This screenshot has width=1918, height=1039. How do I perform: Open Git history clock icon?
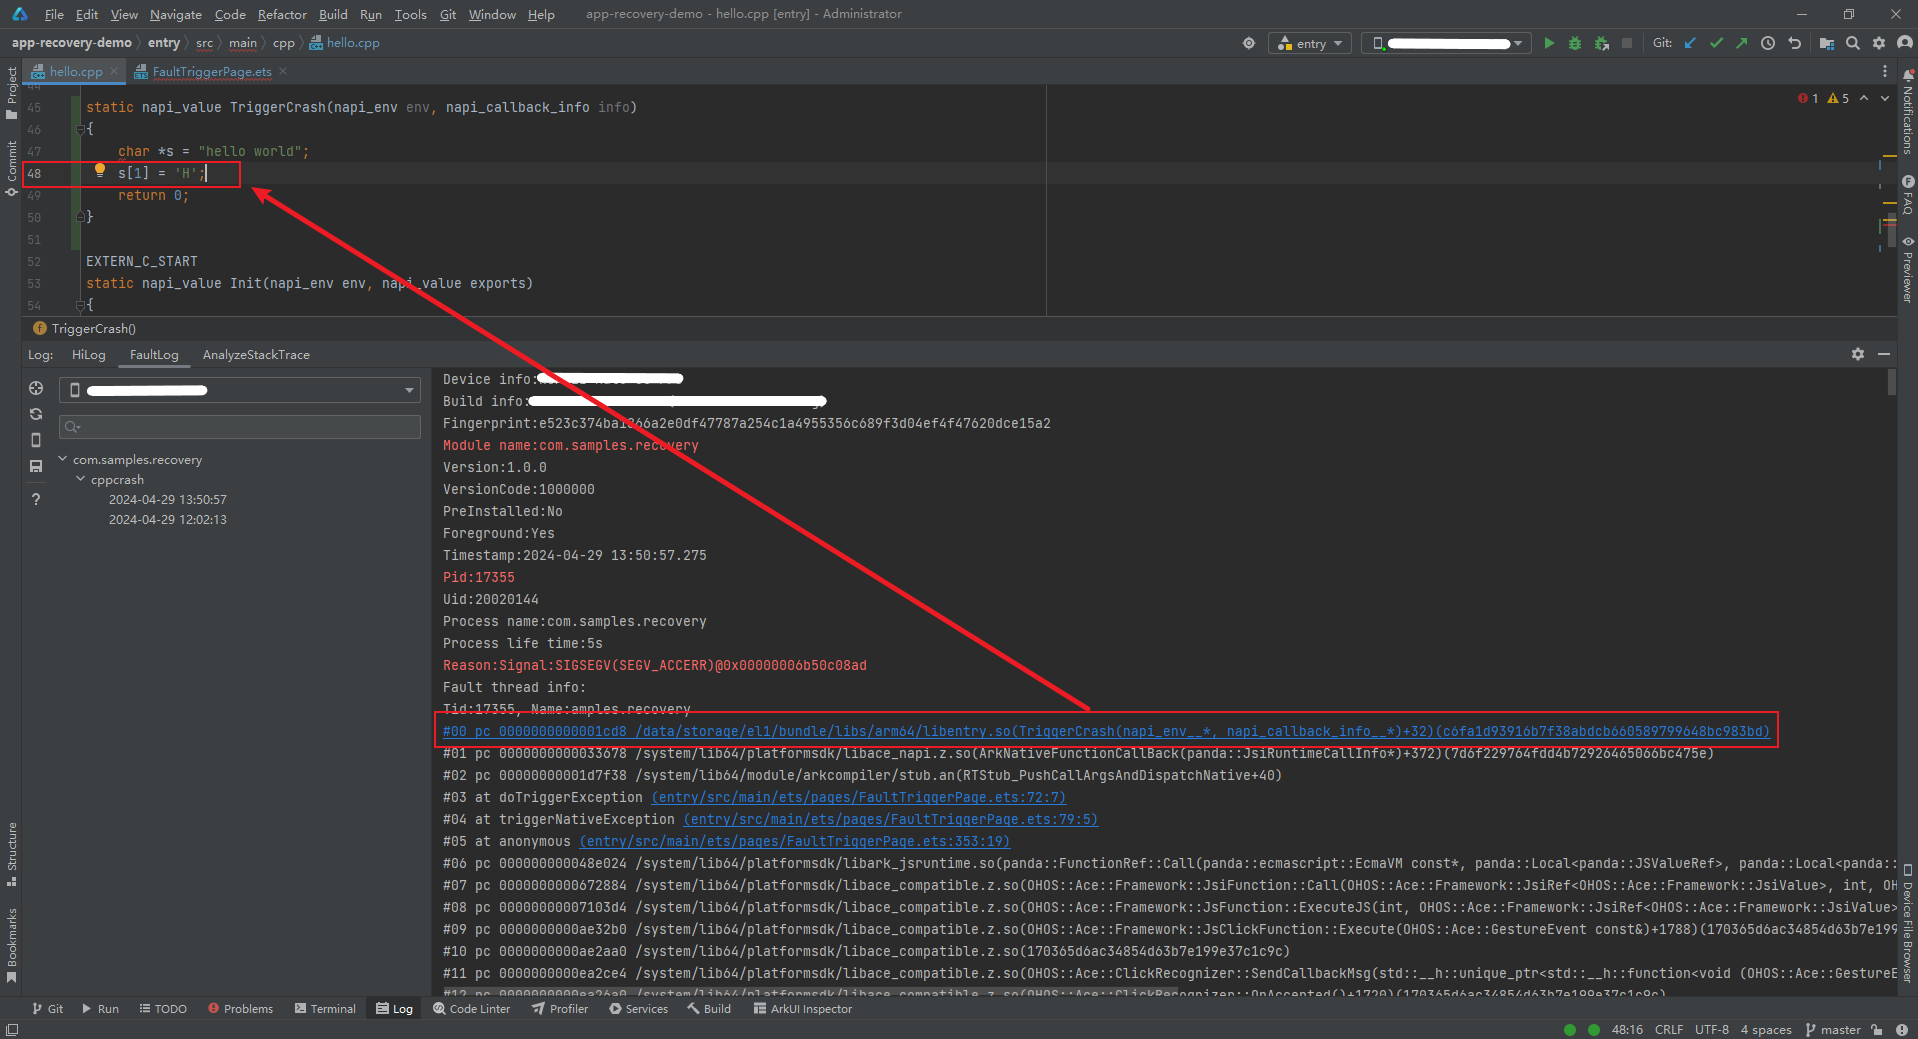click(1768, 43)
